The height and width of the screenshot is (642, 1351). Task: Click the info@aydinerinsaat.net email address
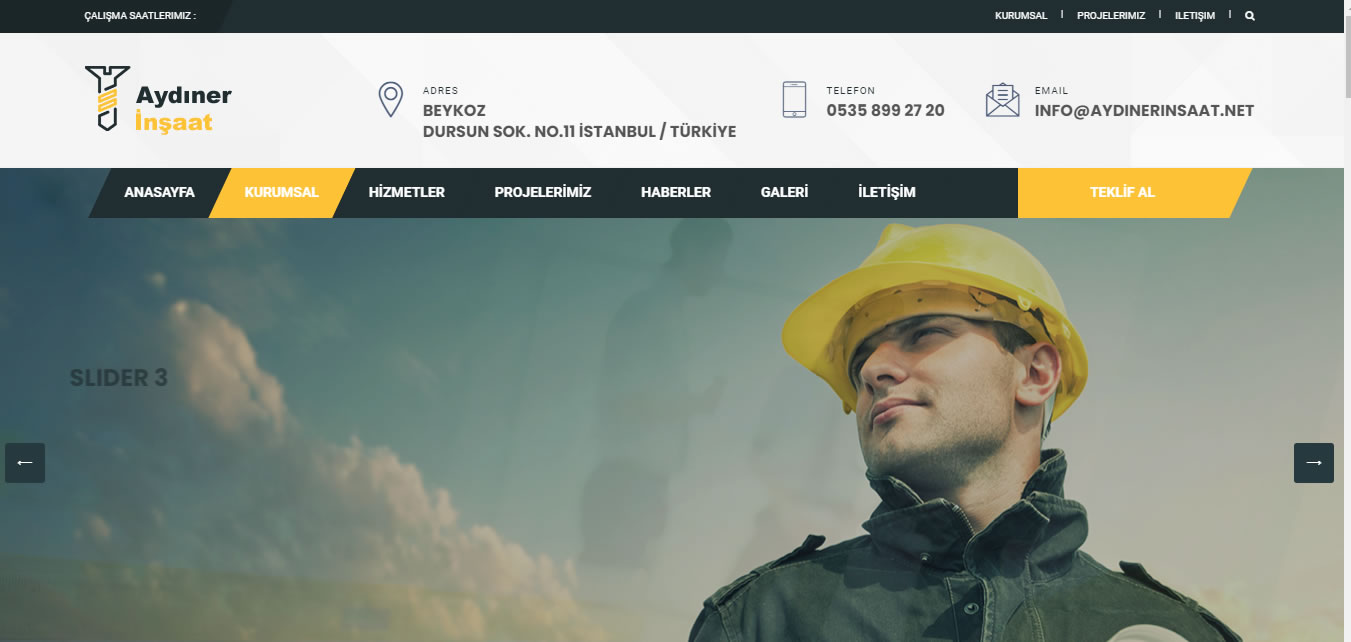1144,111
